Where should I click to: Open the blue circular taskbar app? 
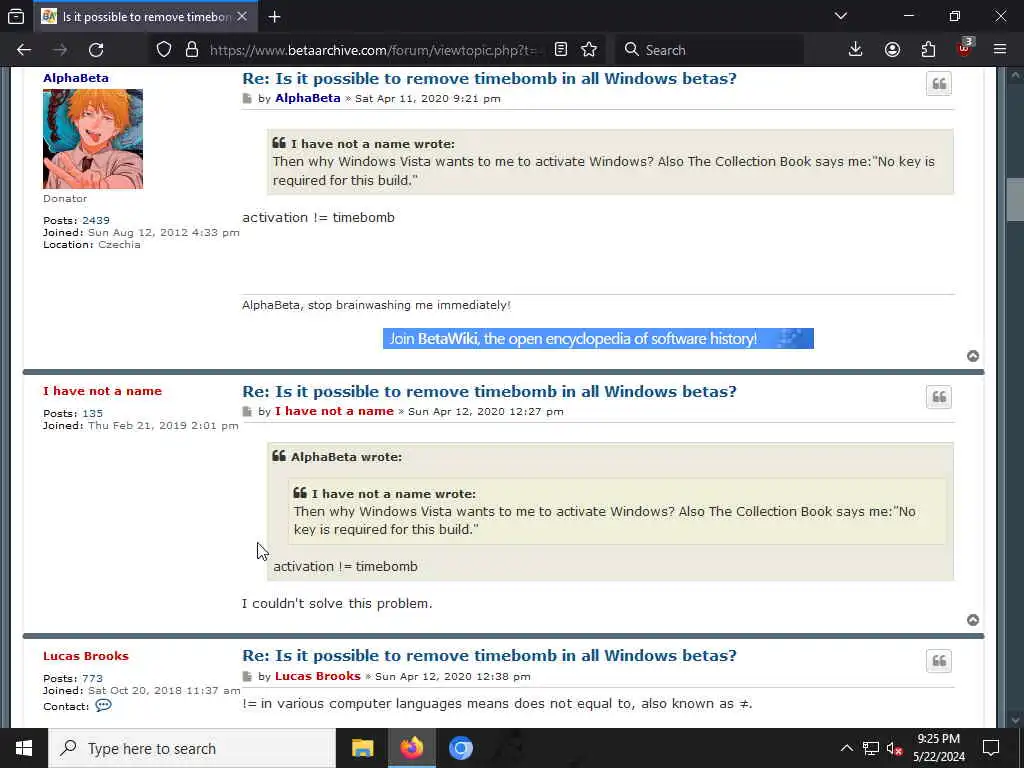(x=460, y=748)
